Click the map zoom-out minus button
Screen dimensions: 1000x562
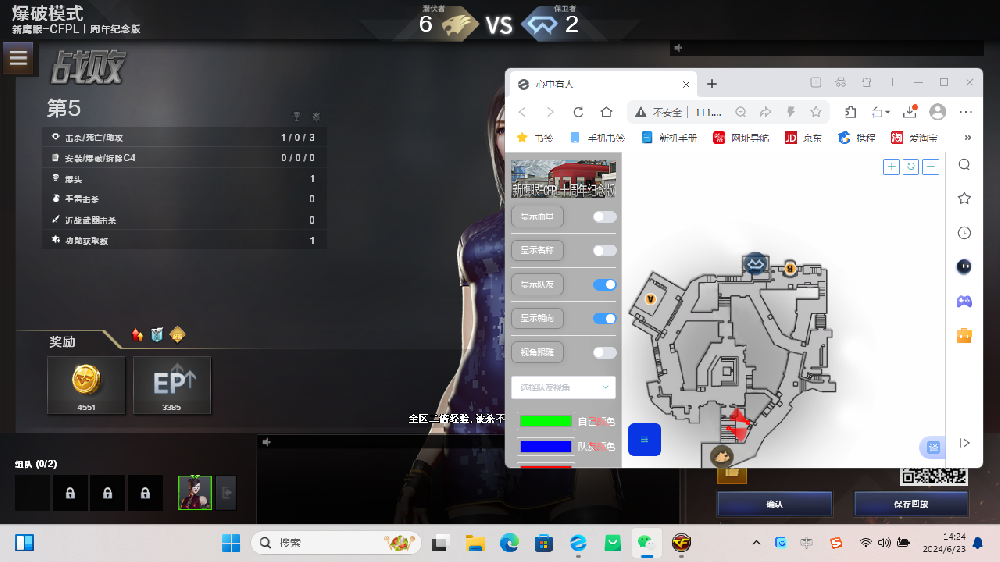930,167
